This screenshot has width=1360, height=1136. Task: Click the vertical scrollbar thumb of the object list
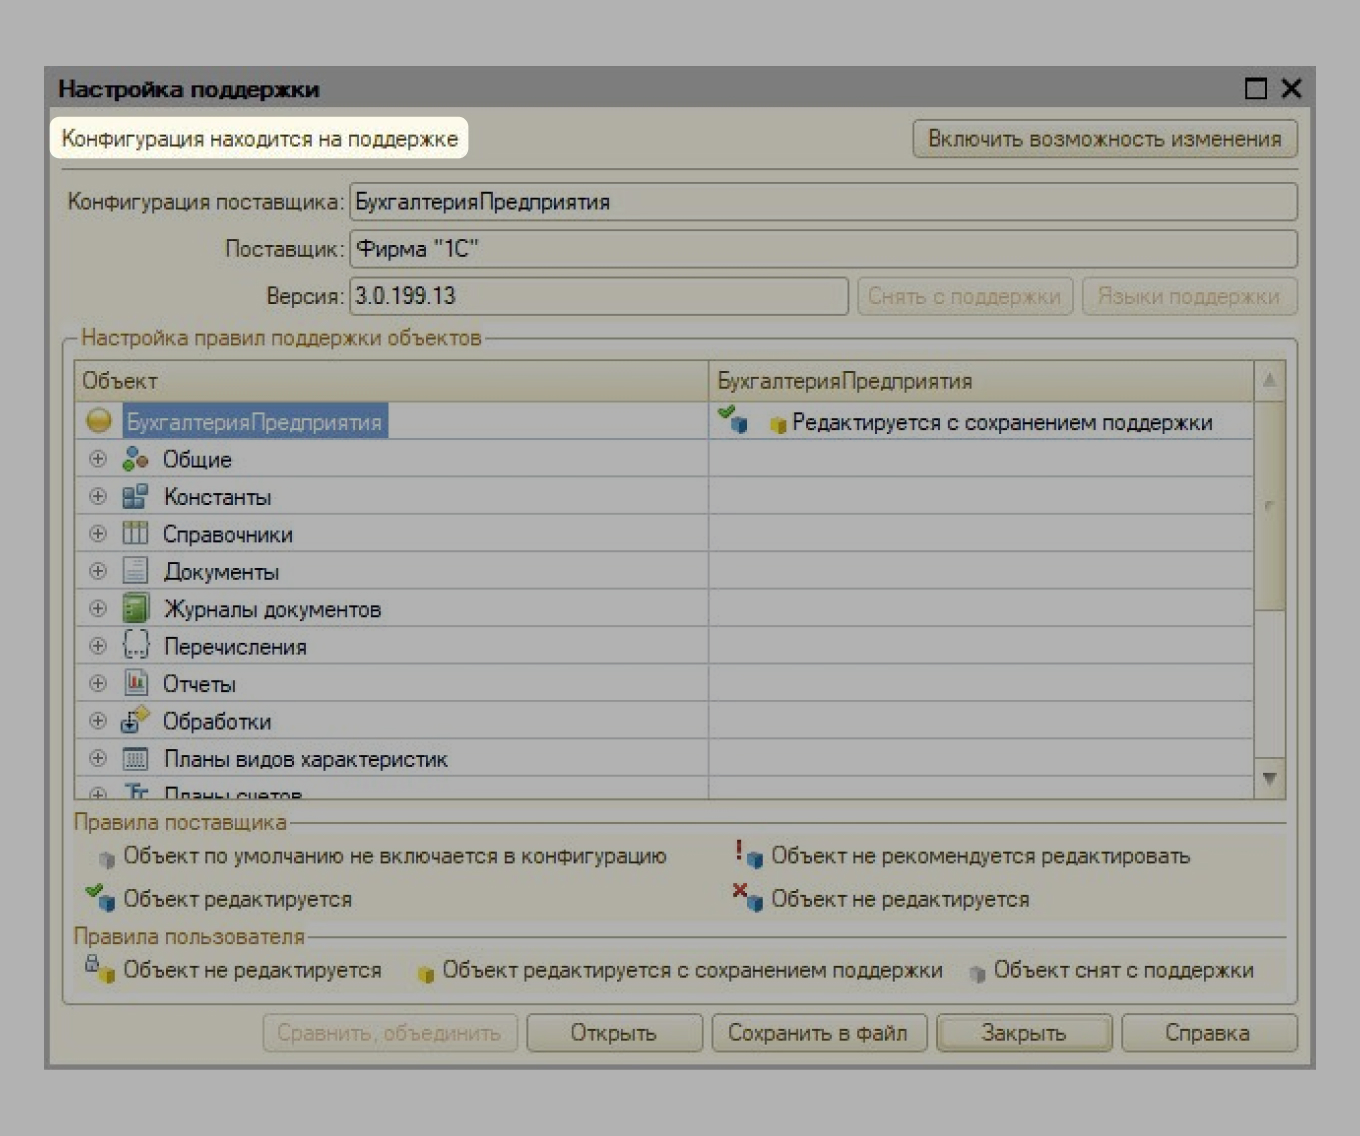(x=1269, y=505)
